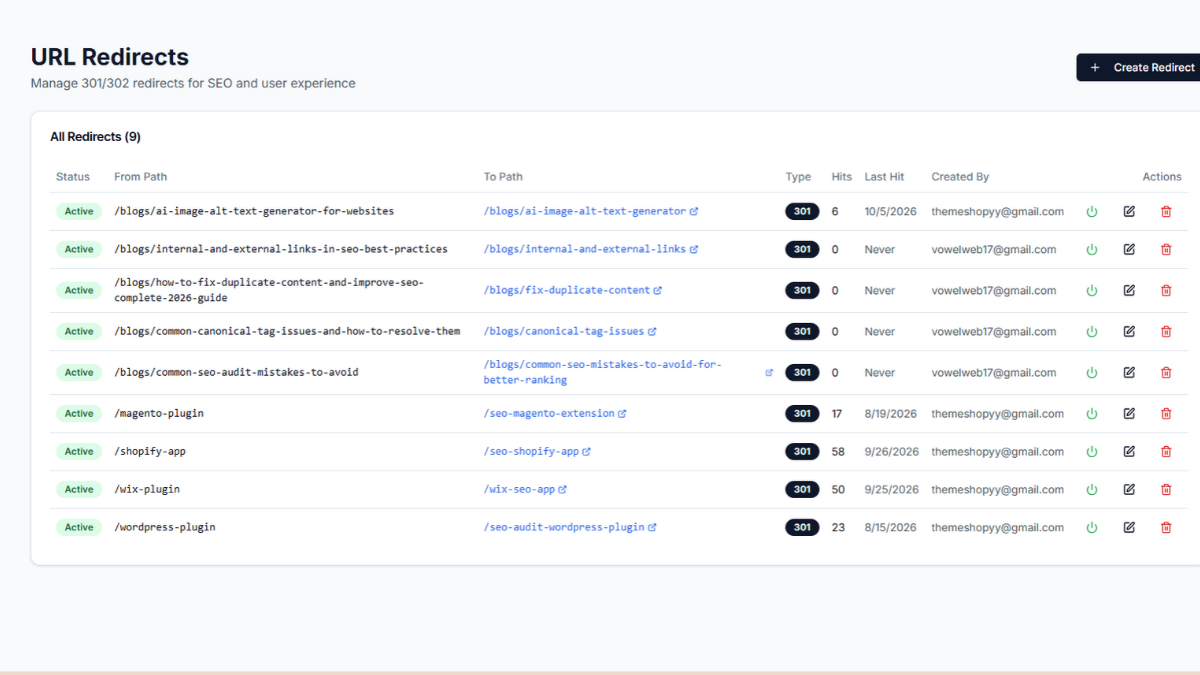Screen dimensions: 1200x675
Task: Click last hit date 9/26/2026
Action: point(892,451)
